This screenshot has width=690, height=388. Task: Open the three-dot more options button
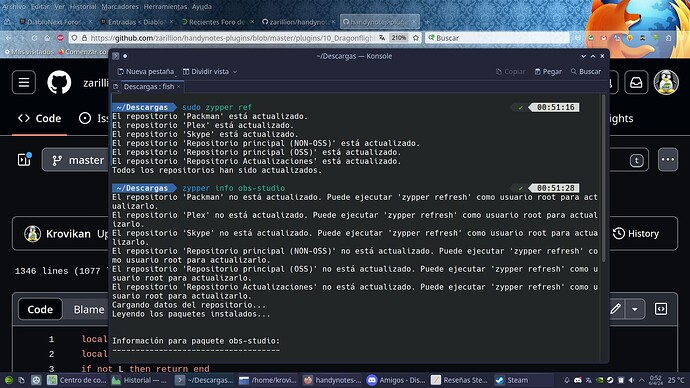tap(668, 160)
